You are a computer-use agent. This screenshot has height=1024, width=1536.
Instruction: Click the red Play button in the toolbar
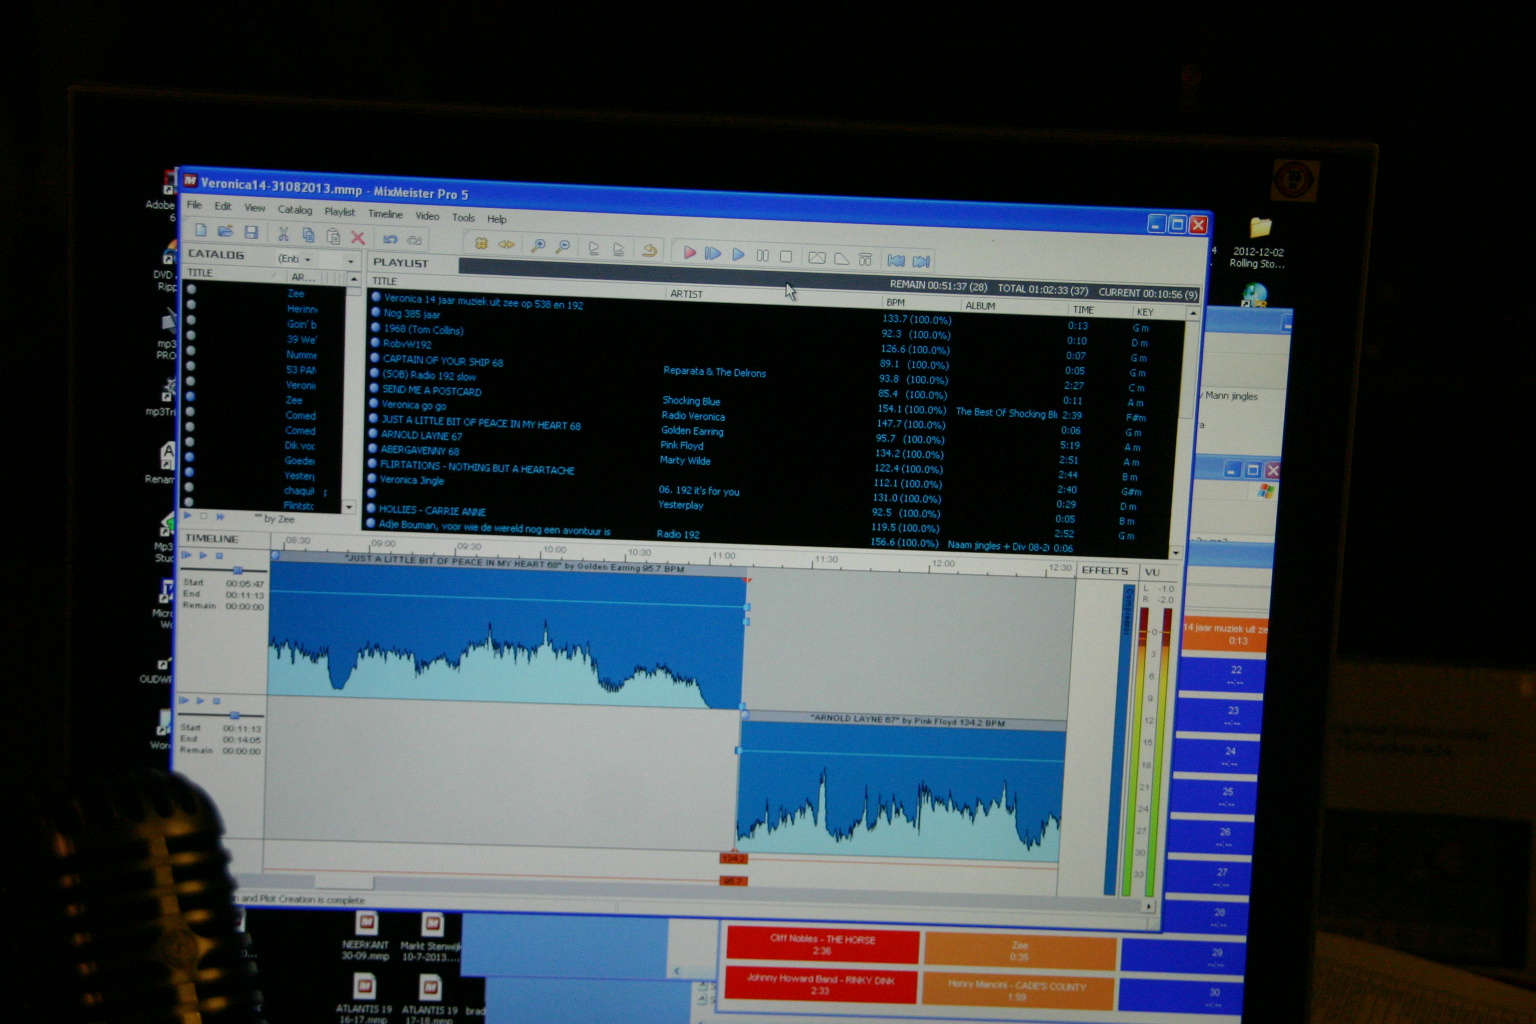pos(689,253)
